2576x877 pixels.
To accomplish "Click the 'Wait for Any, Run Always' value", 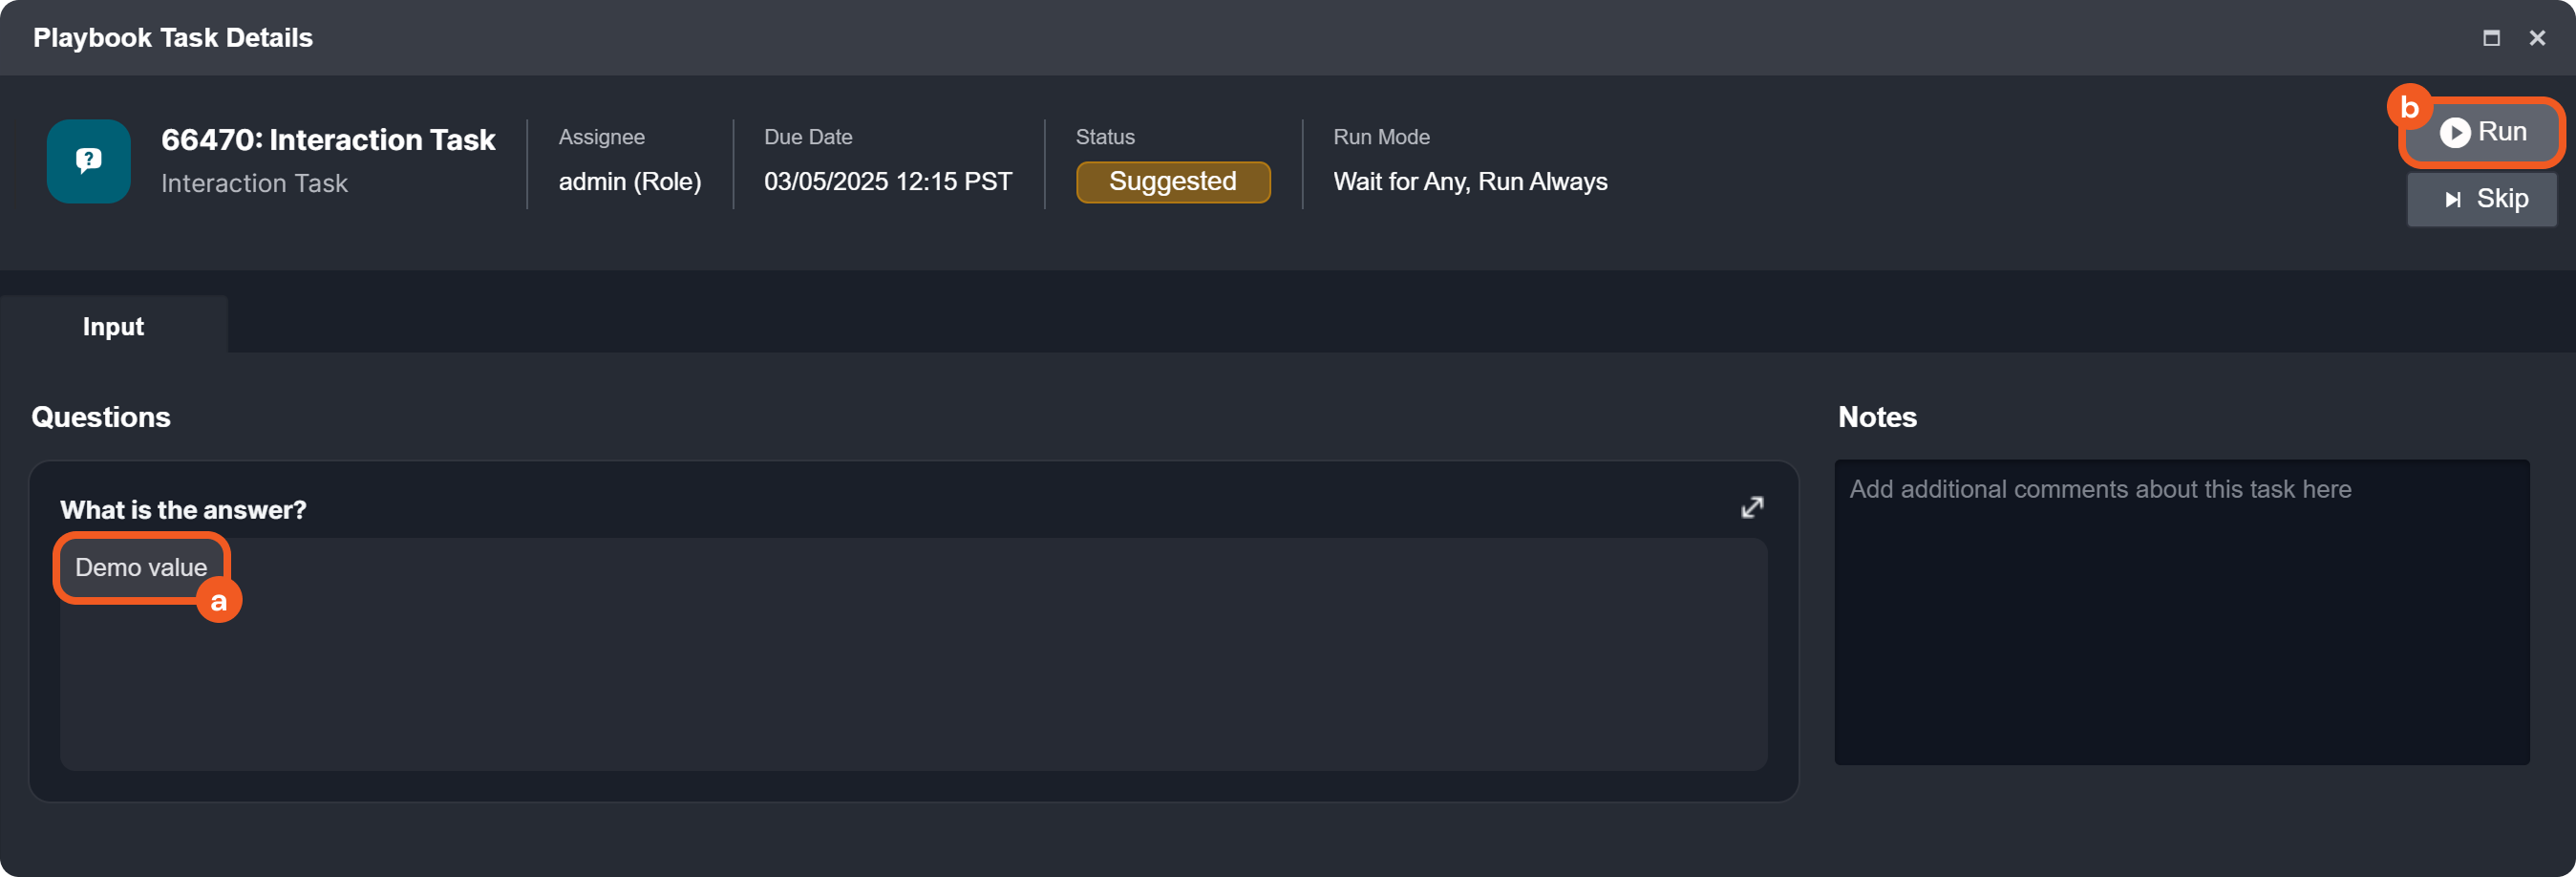I will click(x=1469, y=182).
